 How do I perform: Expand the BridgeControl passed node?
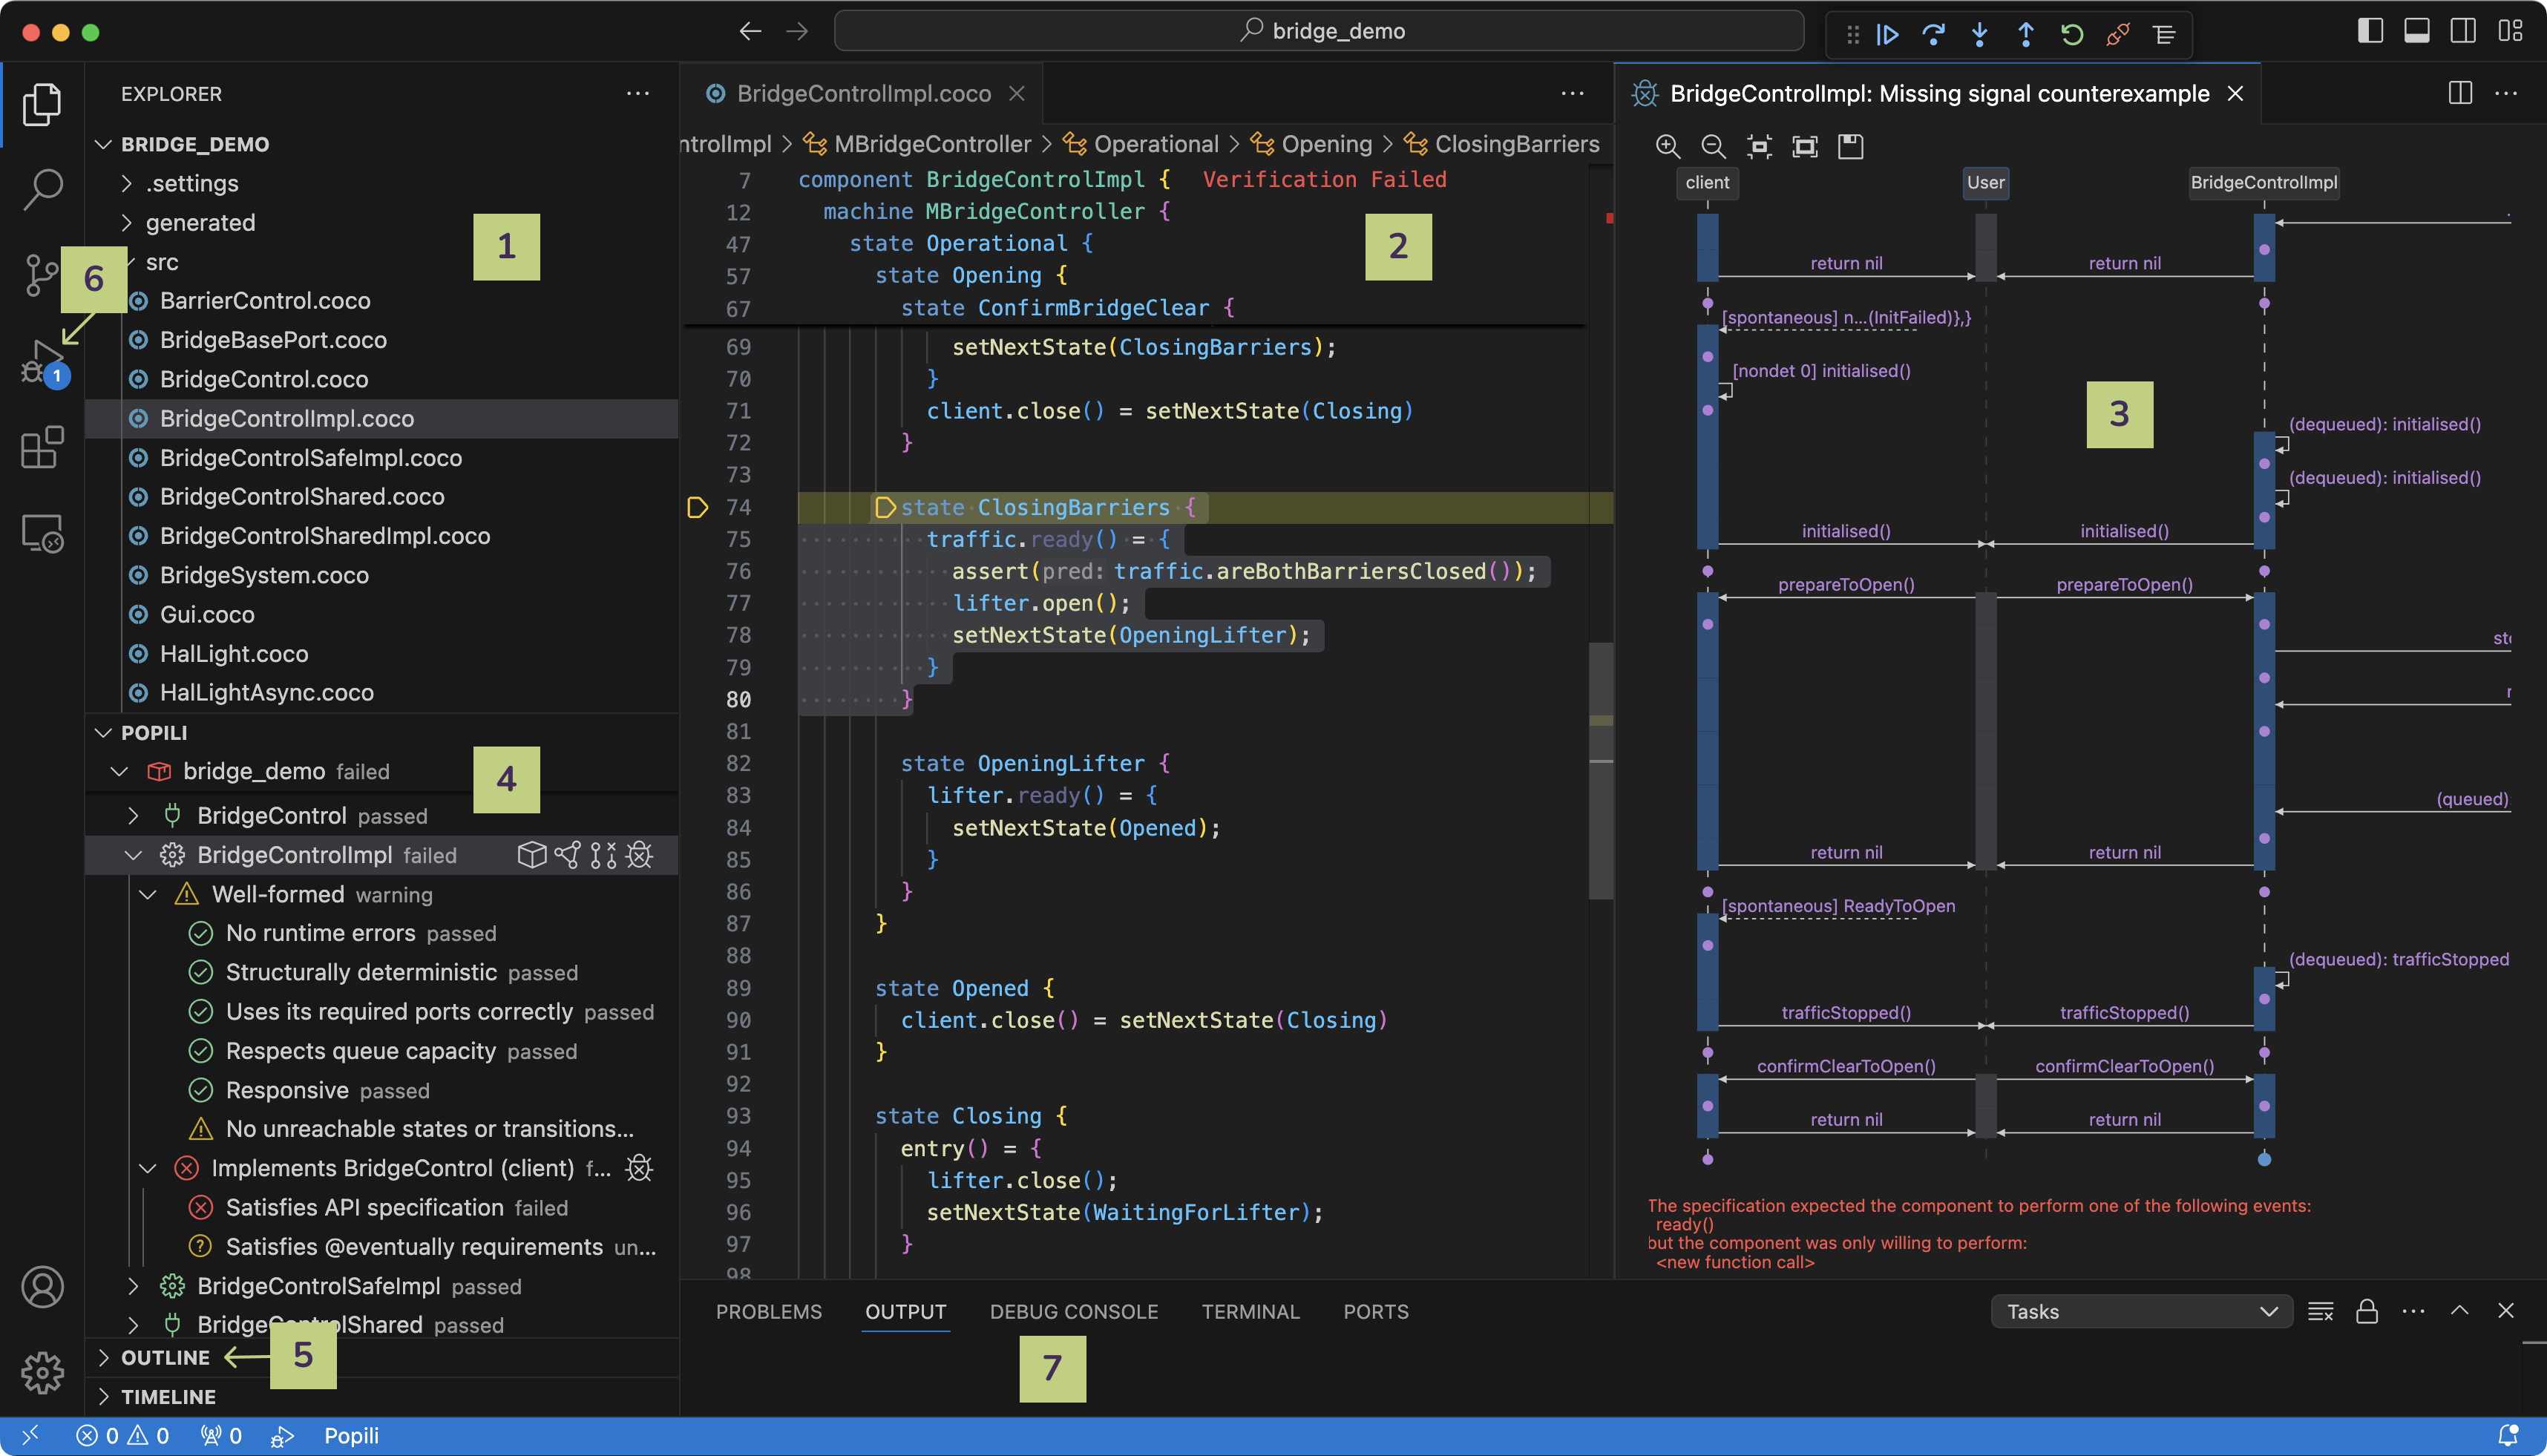pyautogui.click(x=133, y=815)
